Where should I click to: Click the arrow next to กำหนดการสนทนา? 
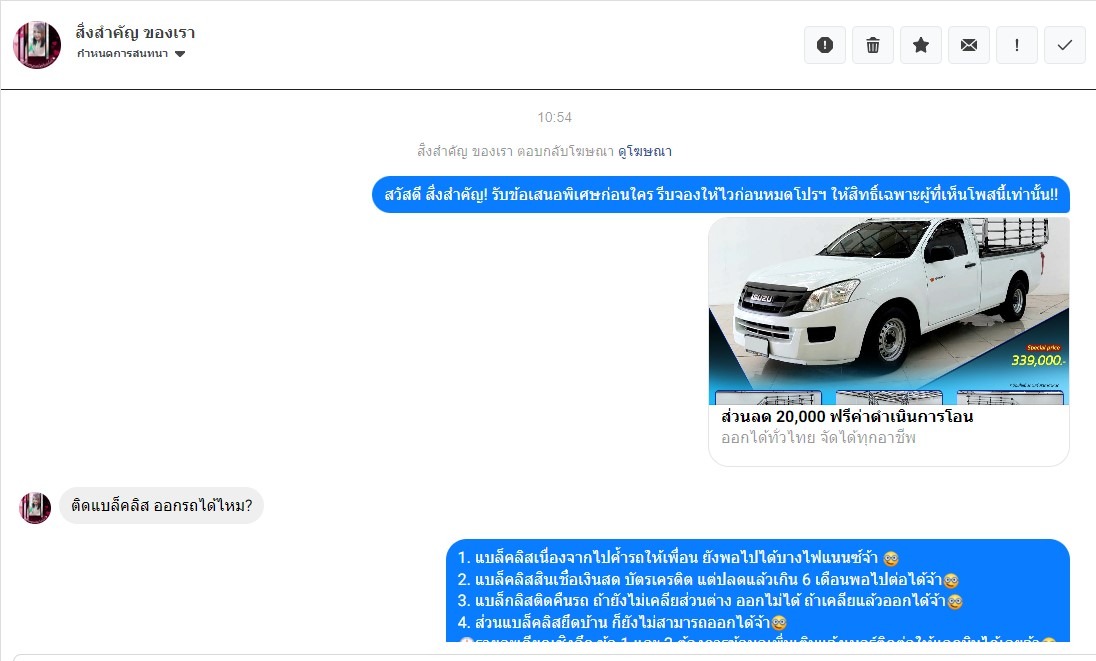coord(180,54)
